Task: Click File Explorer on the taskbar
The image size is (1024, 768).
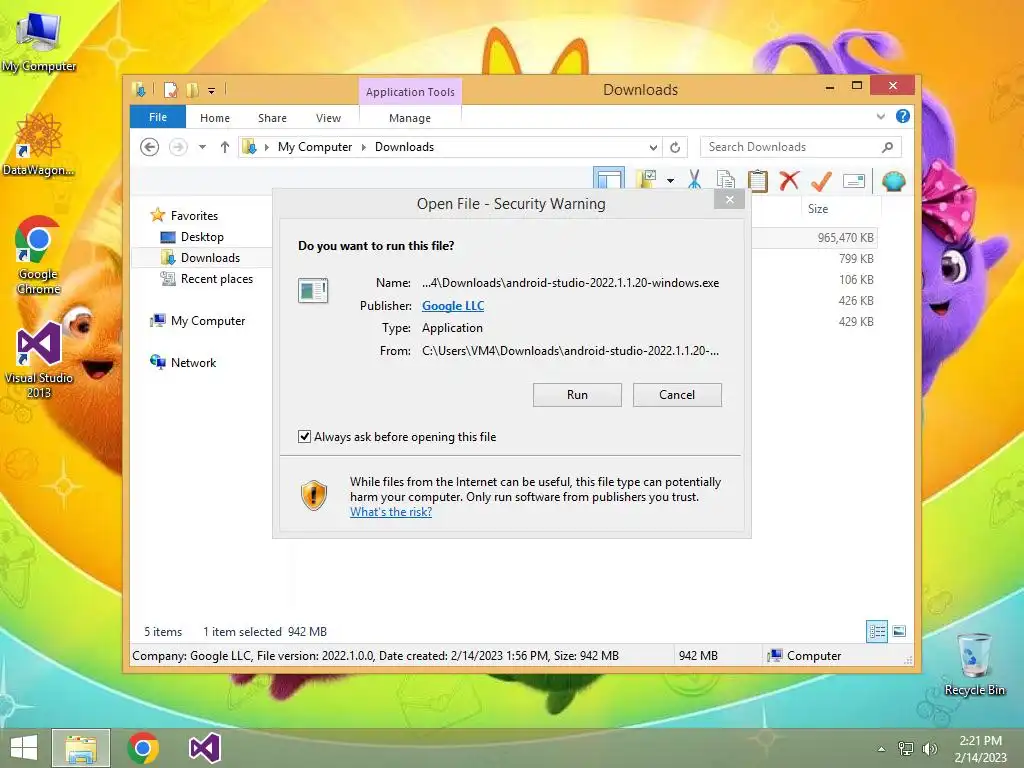Action: (x=81, y=748)
